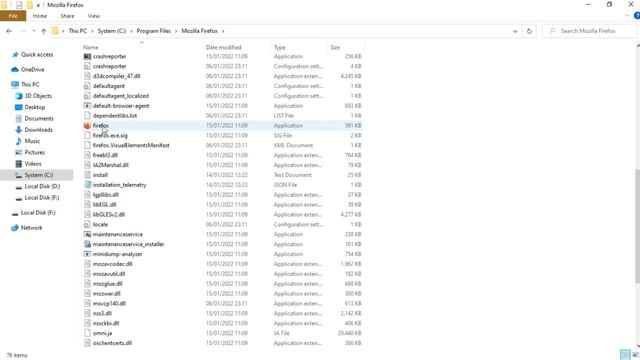
Task: Select msvcp140.dll file
Action: [x=109, y=303]
